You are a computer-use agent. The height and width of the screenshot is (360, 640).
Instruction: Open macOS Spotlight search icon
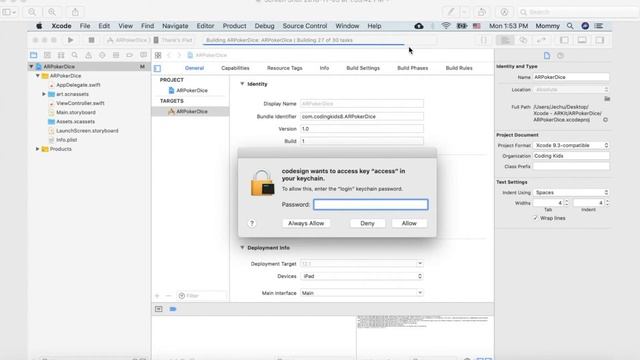pos(570,26)
